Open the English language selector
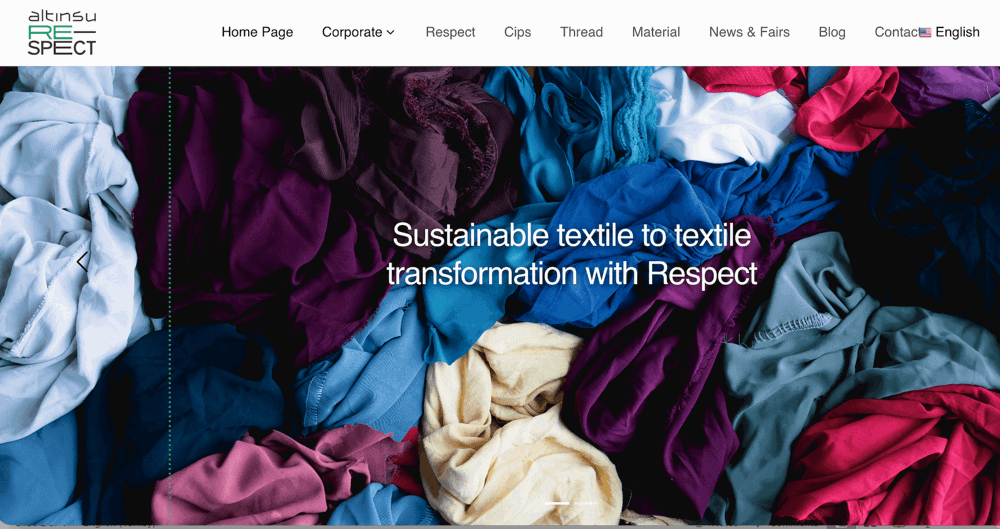The image size is (1000, 529). pyautogui.click(x=950, y=32)
